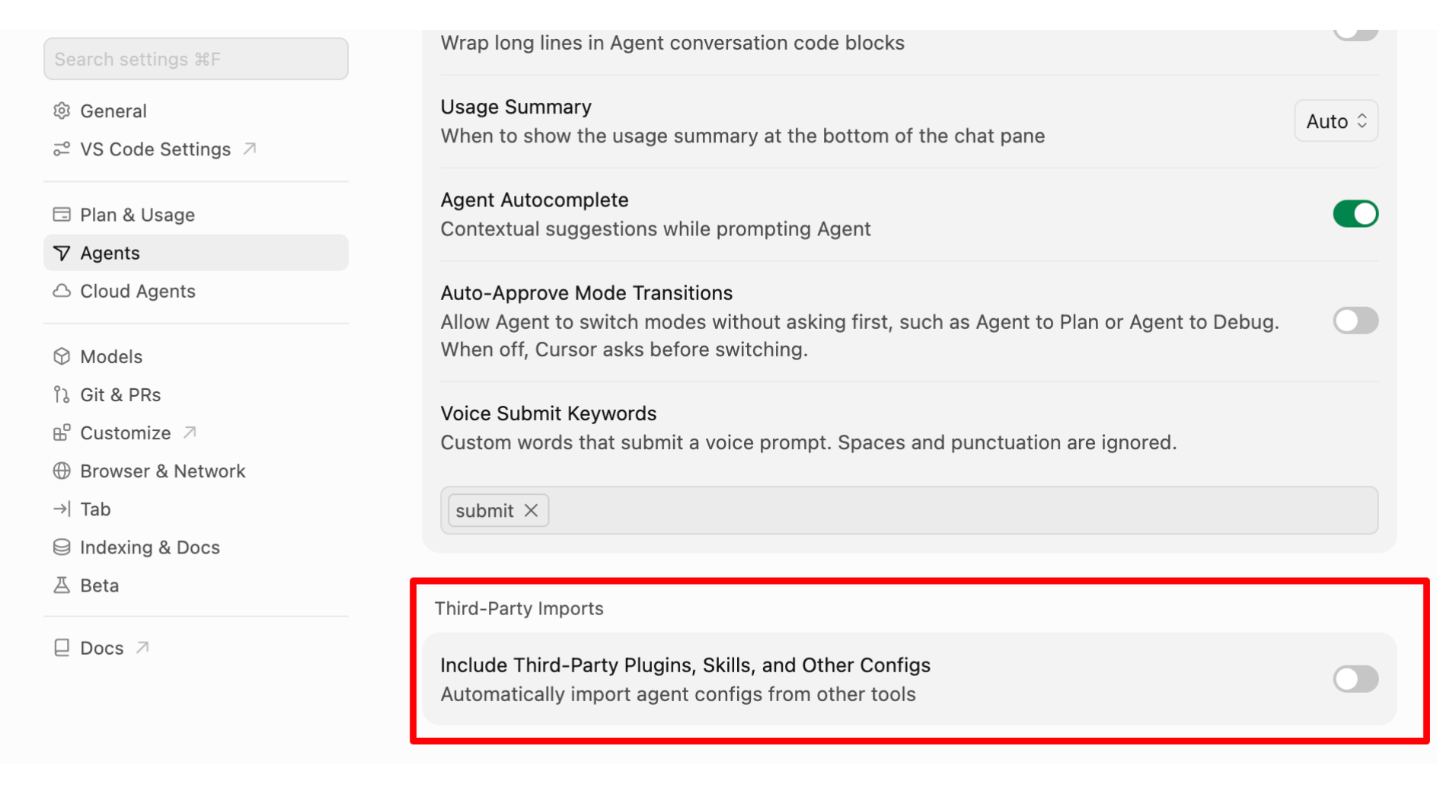
Task: Enable Include Third-Party Plugins toggle
Action: 1355,680
